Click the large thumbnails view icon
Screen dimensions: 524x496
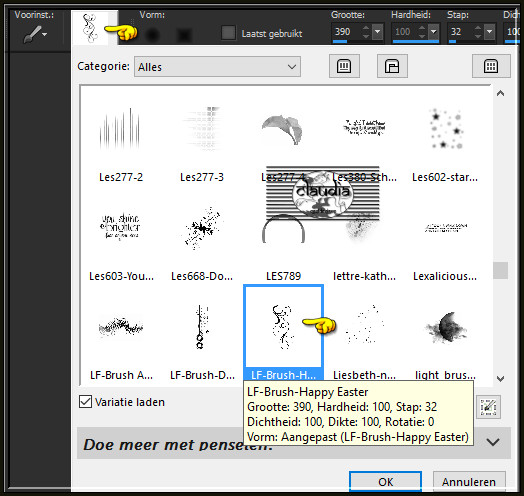tap(344, 66)
